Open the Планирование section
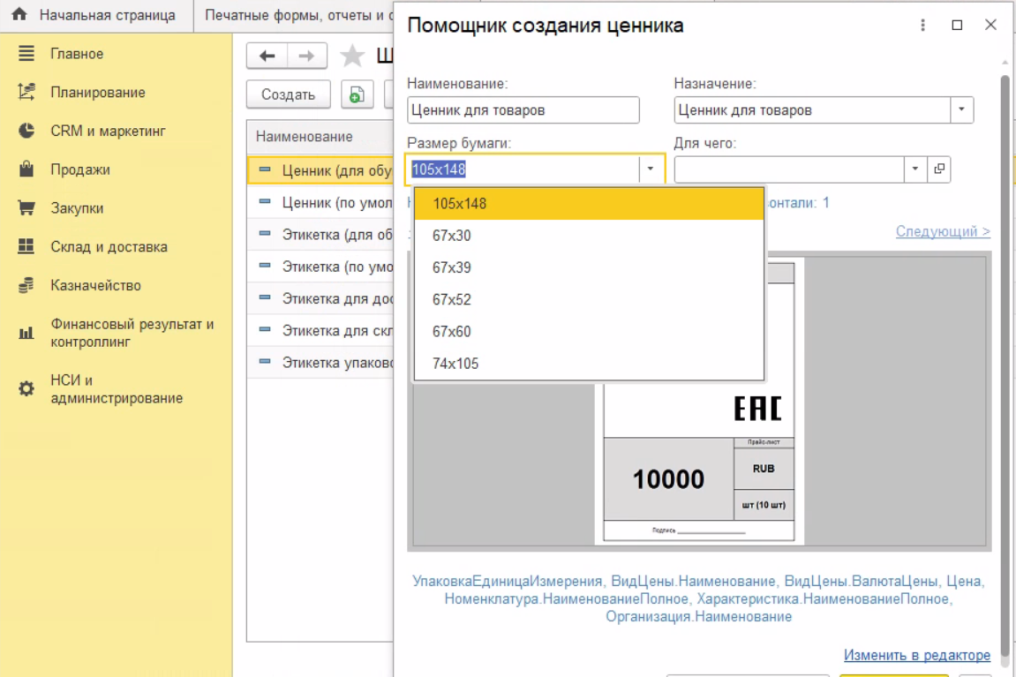 tap(97, 93)
